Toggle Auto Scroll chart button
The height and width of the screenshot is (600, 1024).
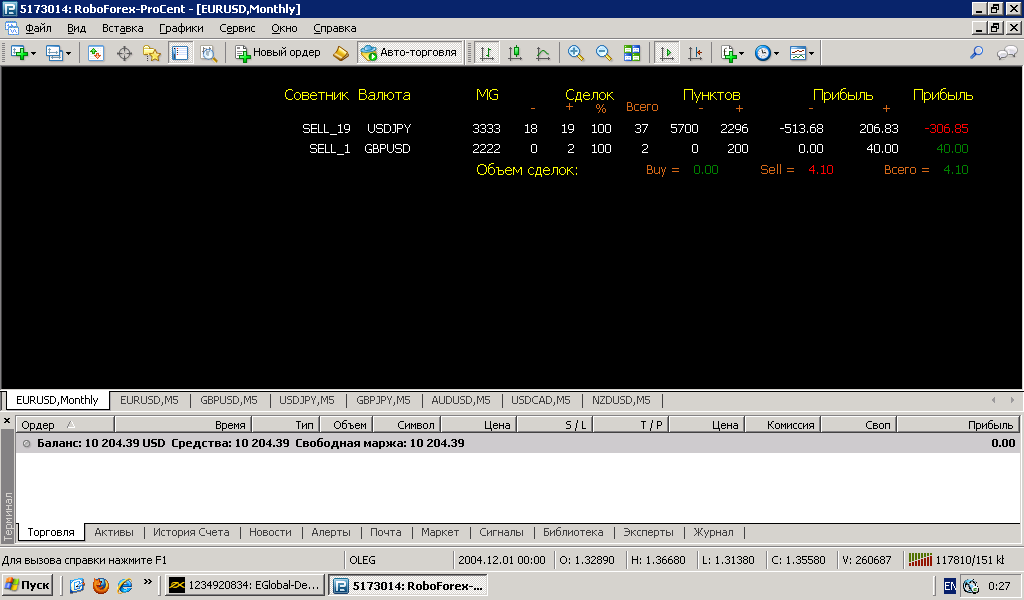tap(667, 53)
